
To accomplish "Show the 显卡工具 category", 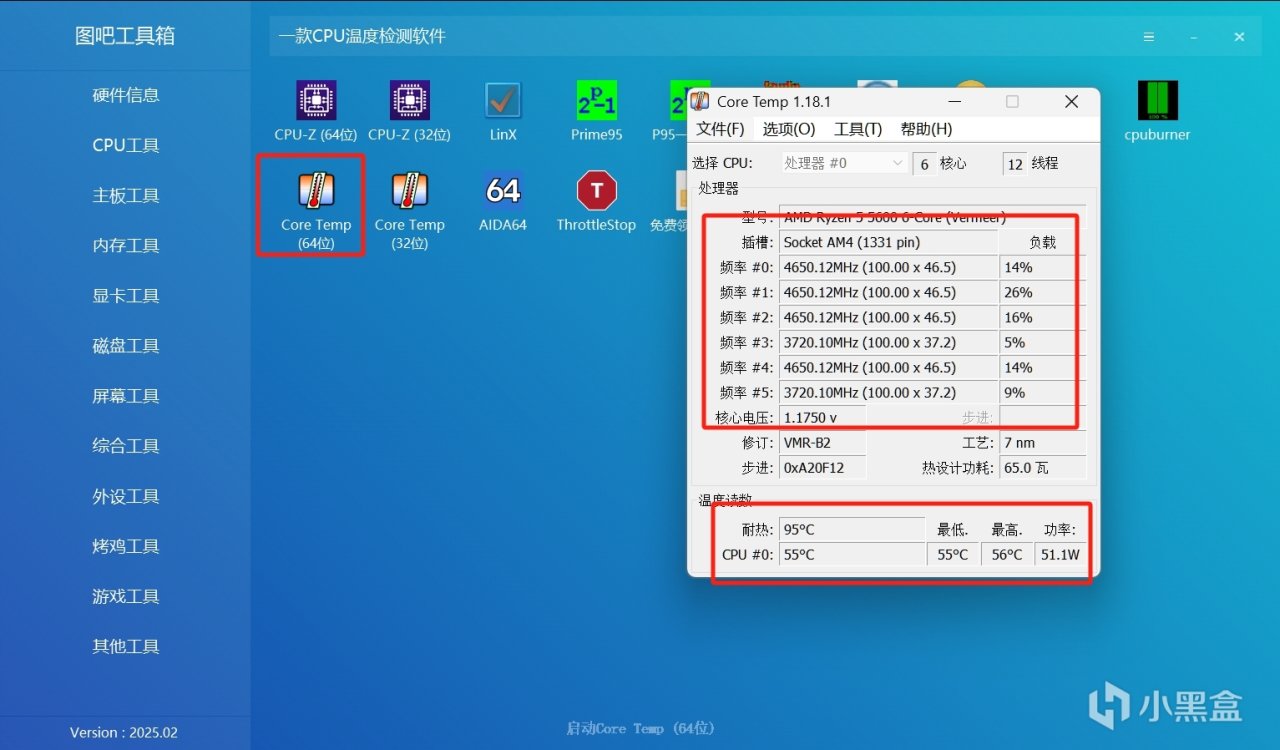I will (x=125, y=296).
